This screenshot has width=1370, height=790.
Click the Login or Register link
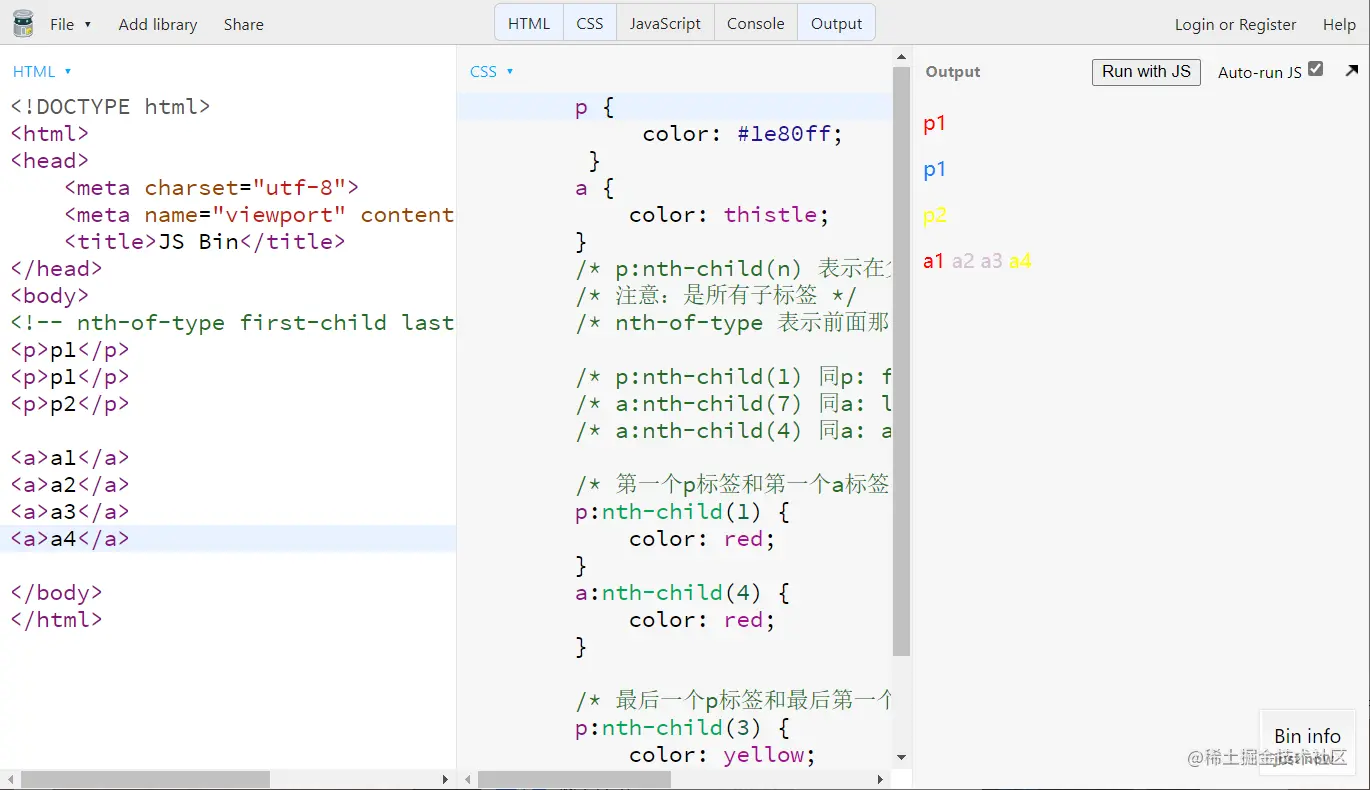(1235, 24)
